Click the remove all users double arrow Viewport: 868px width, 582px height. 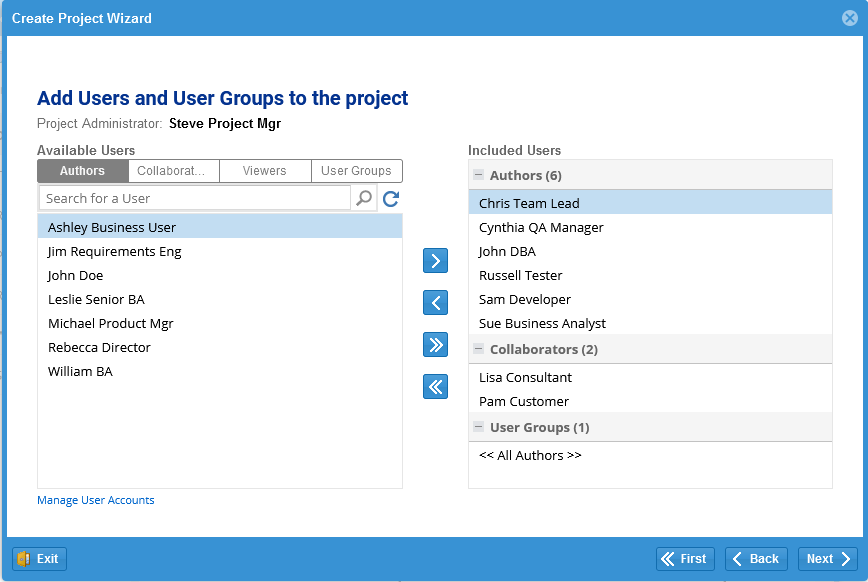coord(435,387)
